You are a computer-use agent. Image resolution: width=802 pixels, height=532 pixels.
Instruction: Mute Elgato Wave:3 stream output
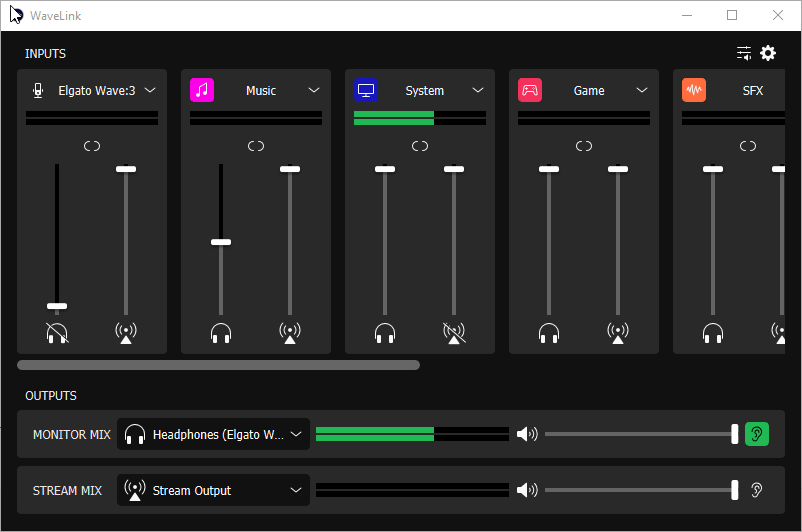coord(126,333)
